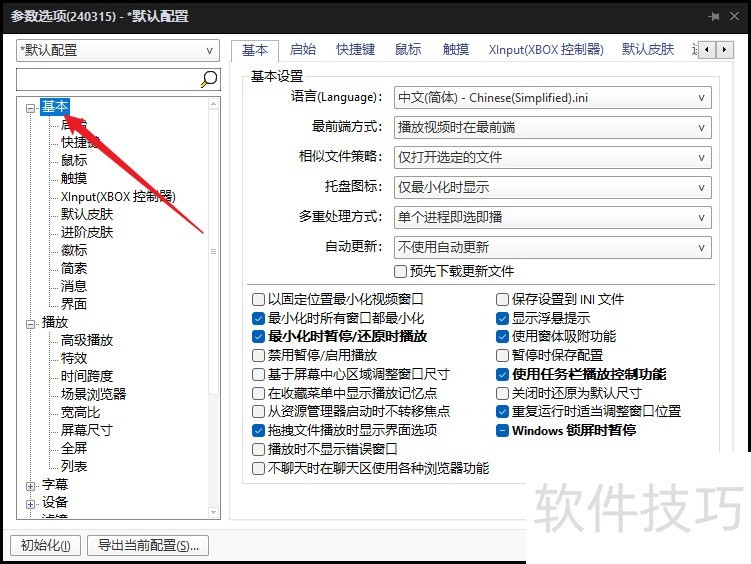
Task: Click the search magnifier icon
Action: point(209,79)
